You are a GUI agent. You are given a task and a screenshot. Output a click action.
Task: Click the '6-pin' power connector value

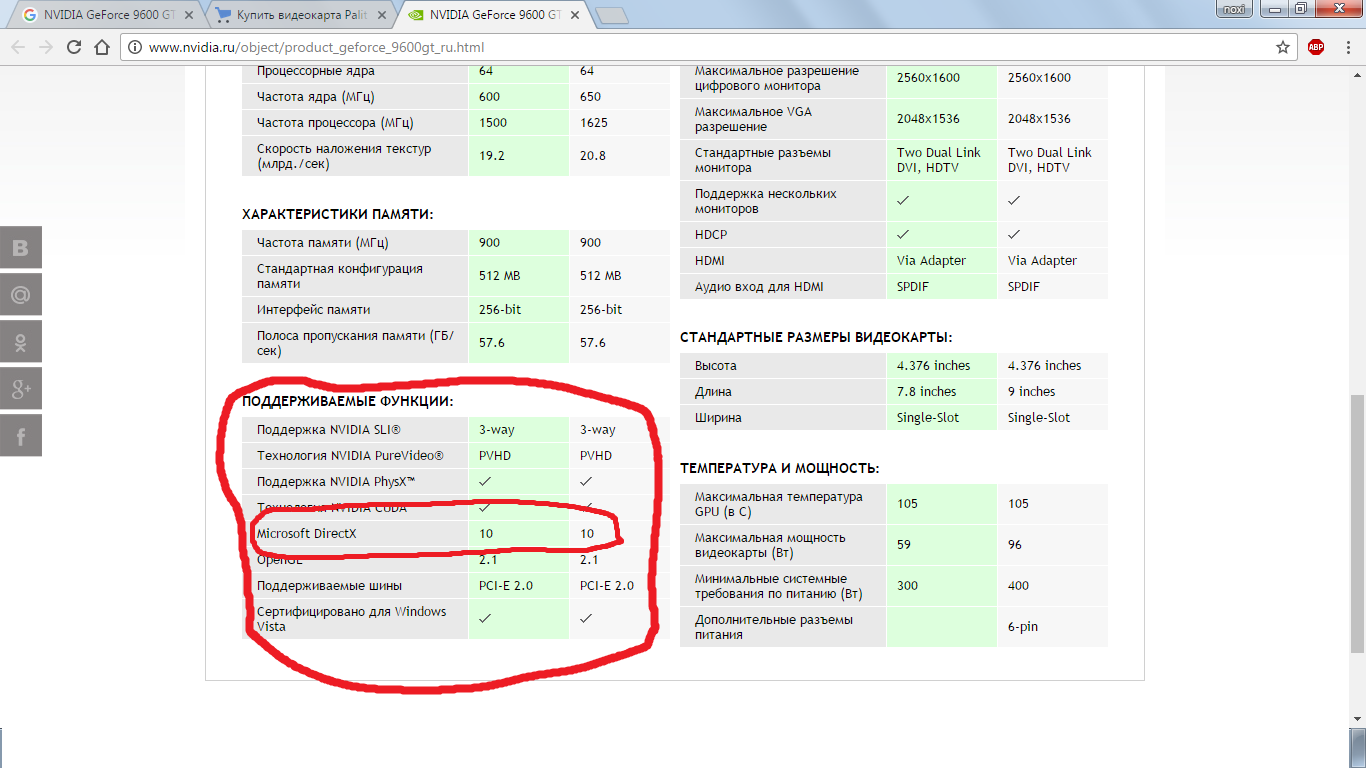1023,627
